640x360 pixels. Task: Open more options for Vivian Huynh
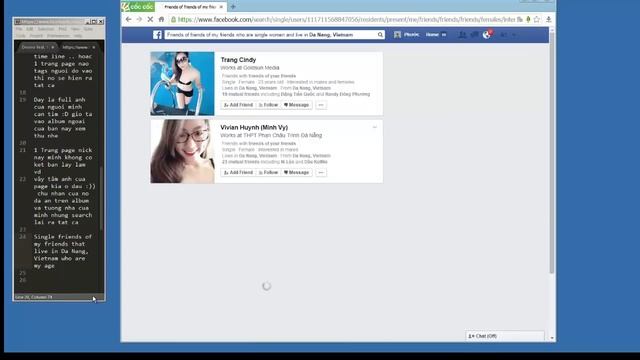click(x=321, y=173)
